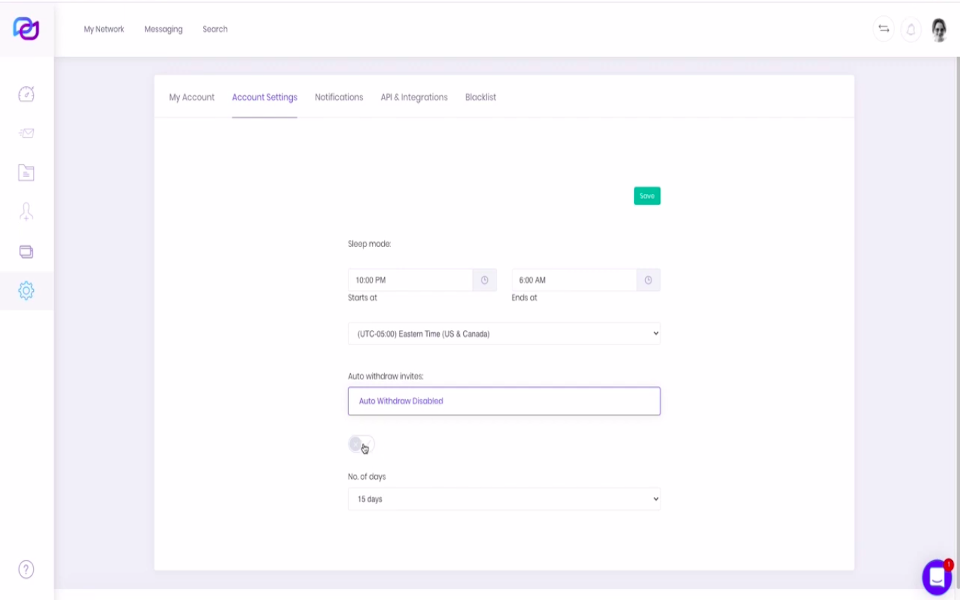Click the 'Starts at' label
960x600 pixels.
(362, 298)
